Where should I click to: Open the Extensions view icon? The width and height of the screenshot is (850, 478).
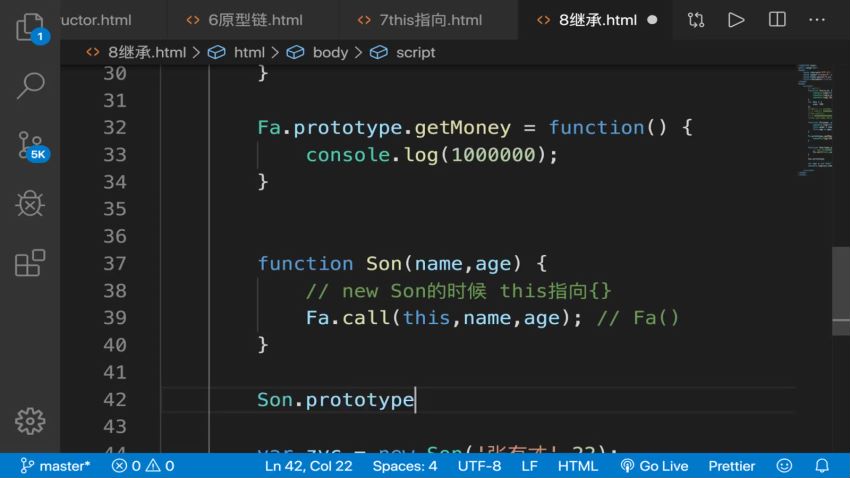(30, 264)
